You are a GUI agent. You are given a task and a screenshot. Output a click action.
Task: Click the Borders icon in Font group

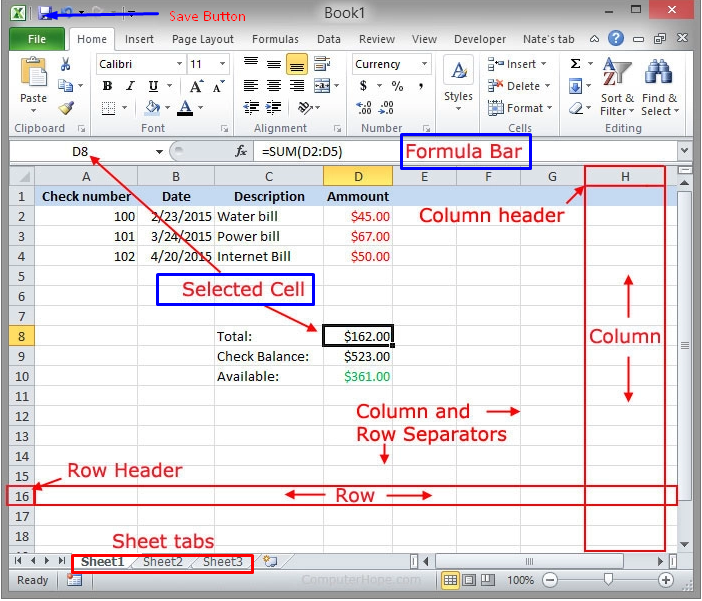click(x=108, y=108)
